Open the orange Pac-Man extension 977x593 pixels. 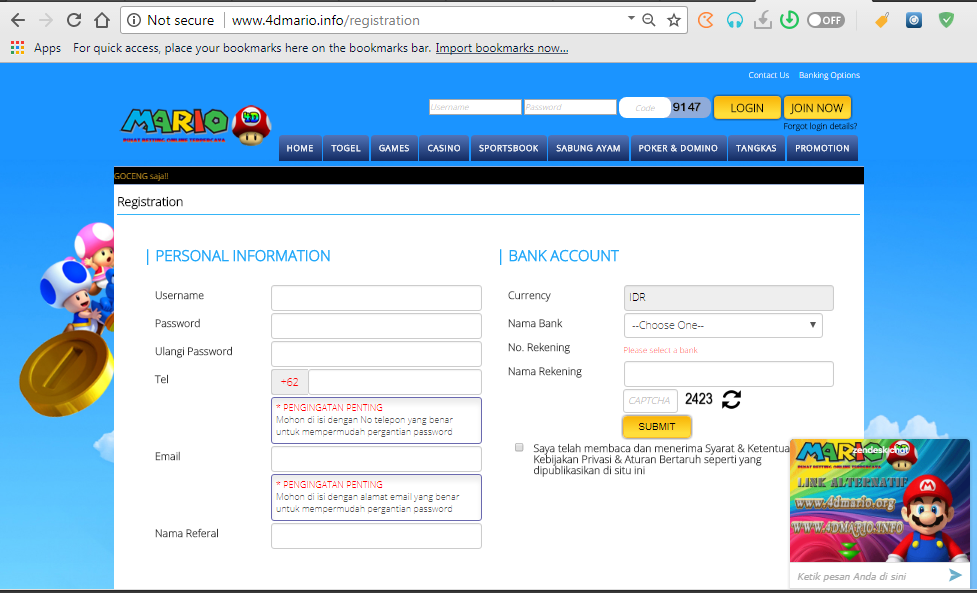coord(705,21)
